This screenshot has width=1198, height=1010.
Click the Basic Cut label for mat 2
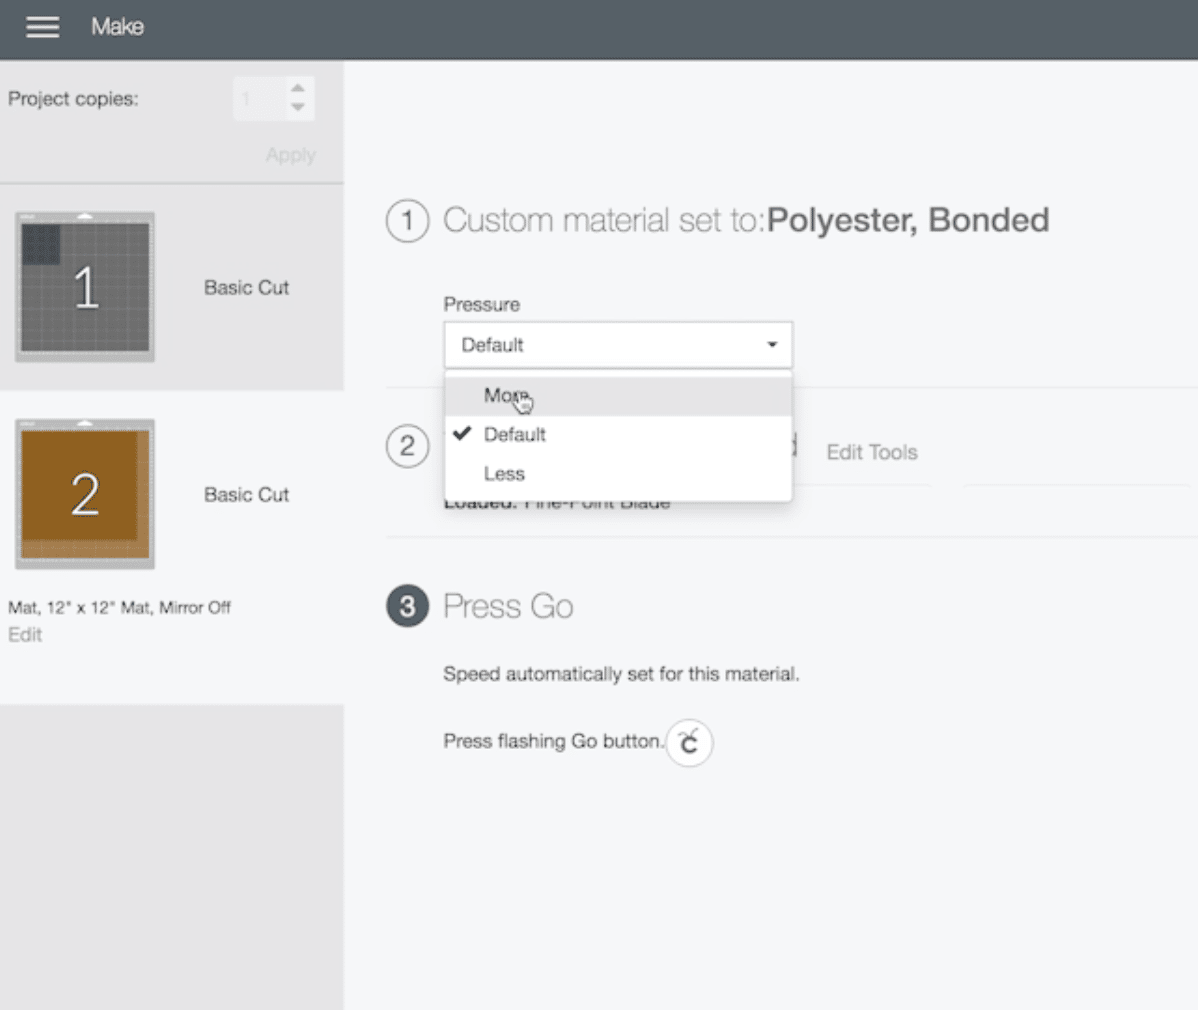tap(246, 495)
